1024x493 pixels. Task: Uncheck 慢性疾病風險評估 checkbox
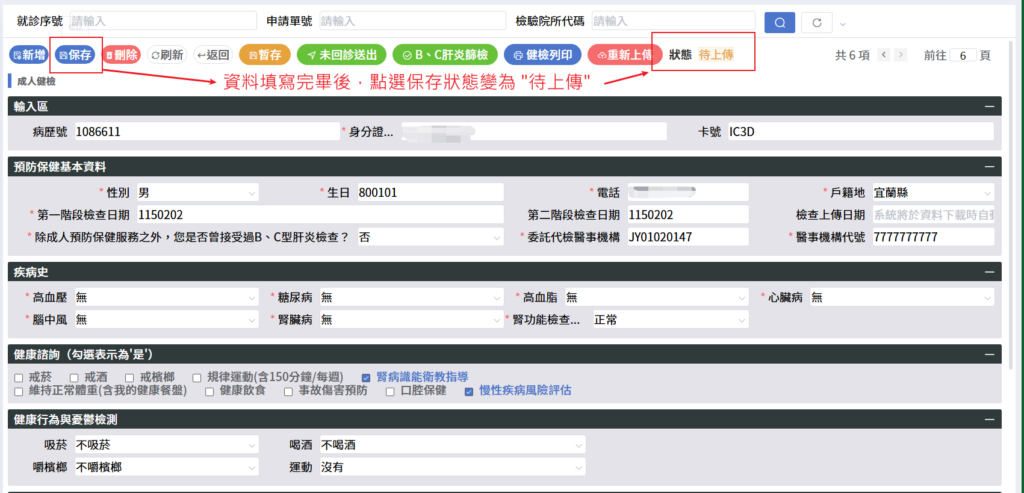469,391
